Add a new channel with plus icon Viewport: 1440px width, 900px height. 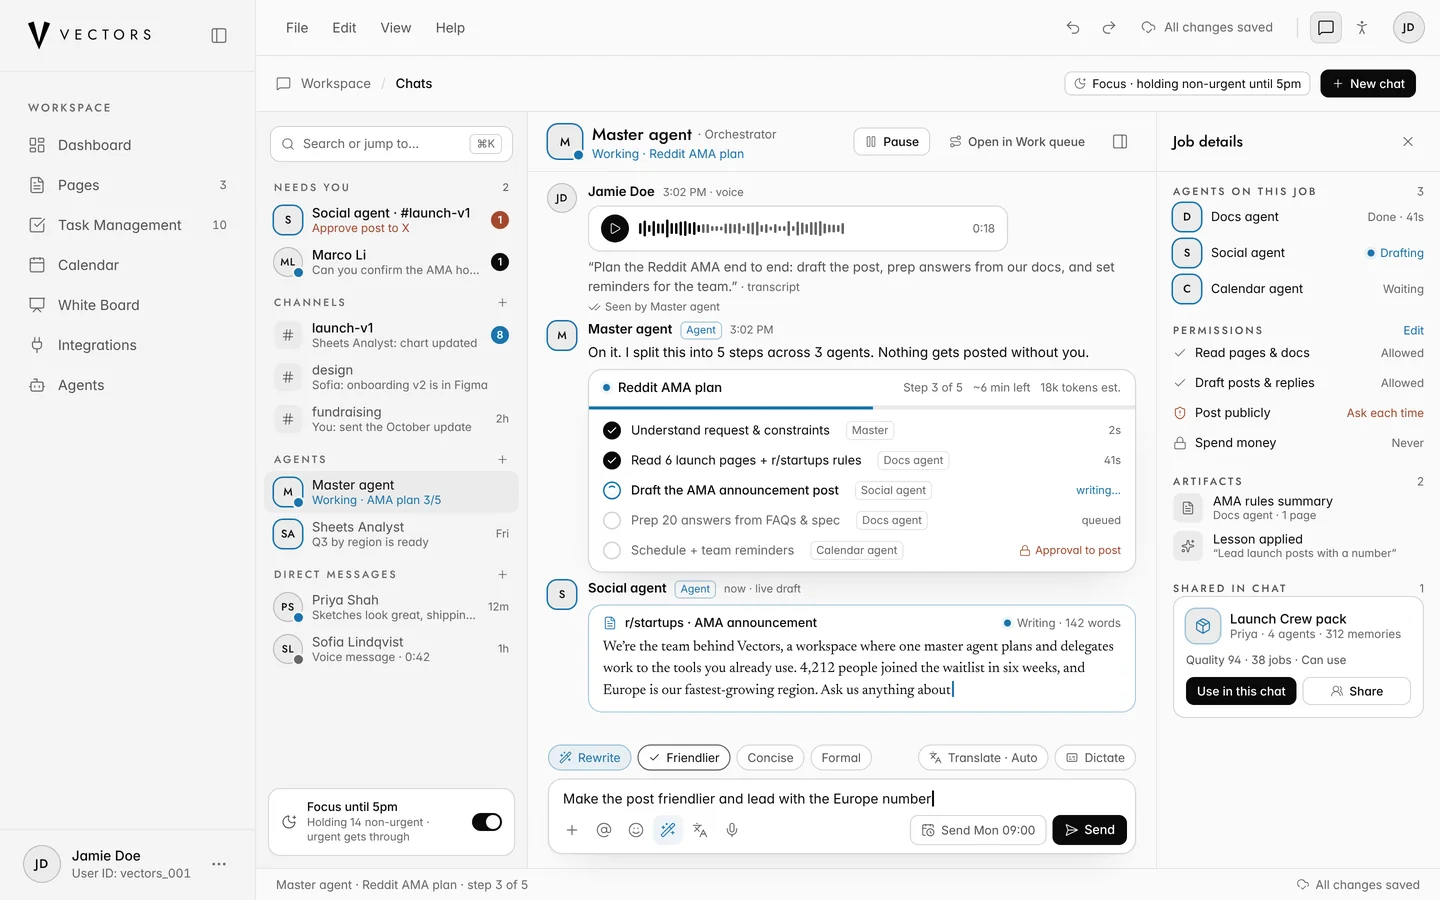[x=502, y=302]
